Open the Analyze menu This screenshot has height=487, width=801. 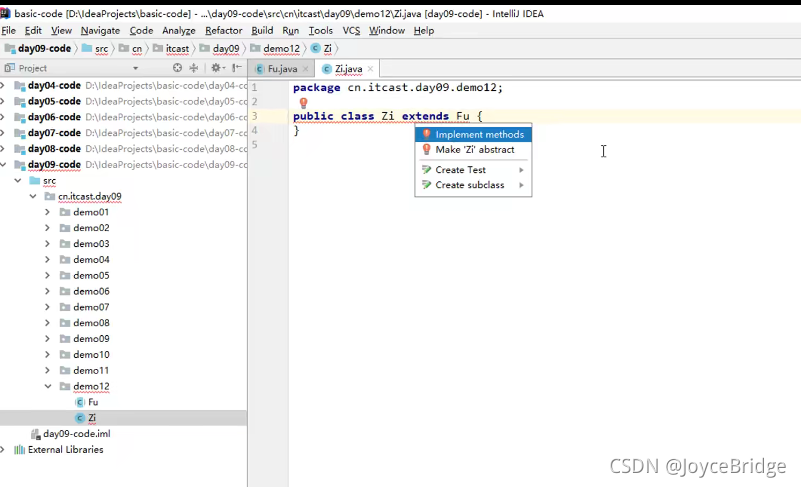(179, 31)
